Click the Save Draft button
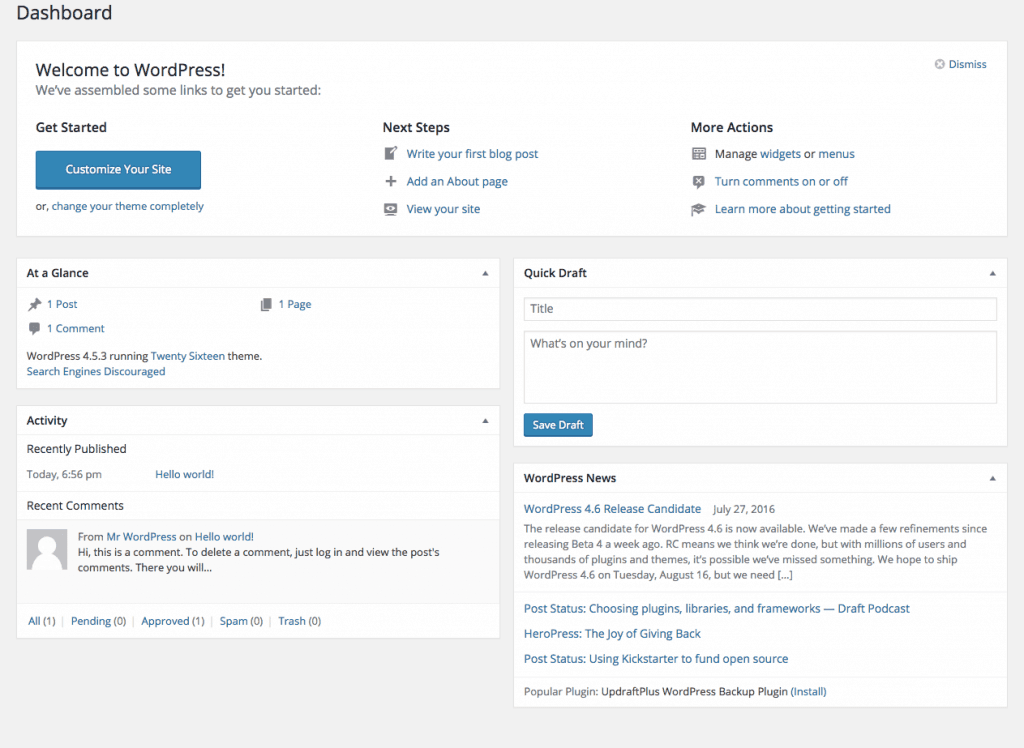 coord(557,424)
